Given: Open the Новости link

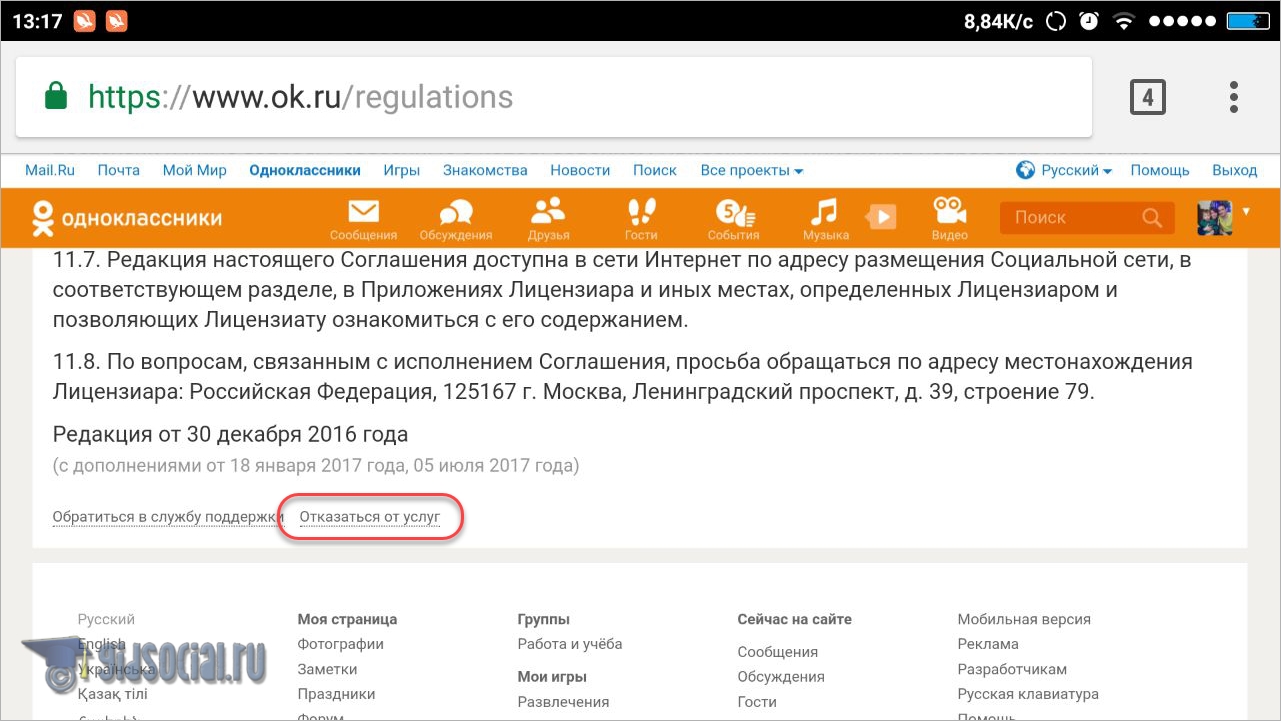Looking at the screenshot, I should pos(580,170).
